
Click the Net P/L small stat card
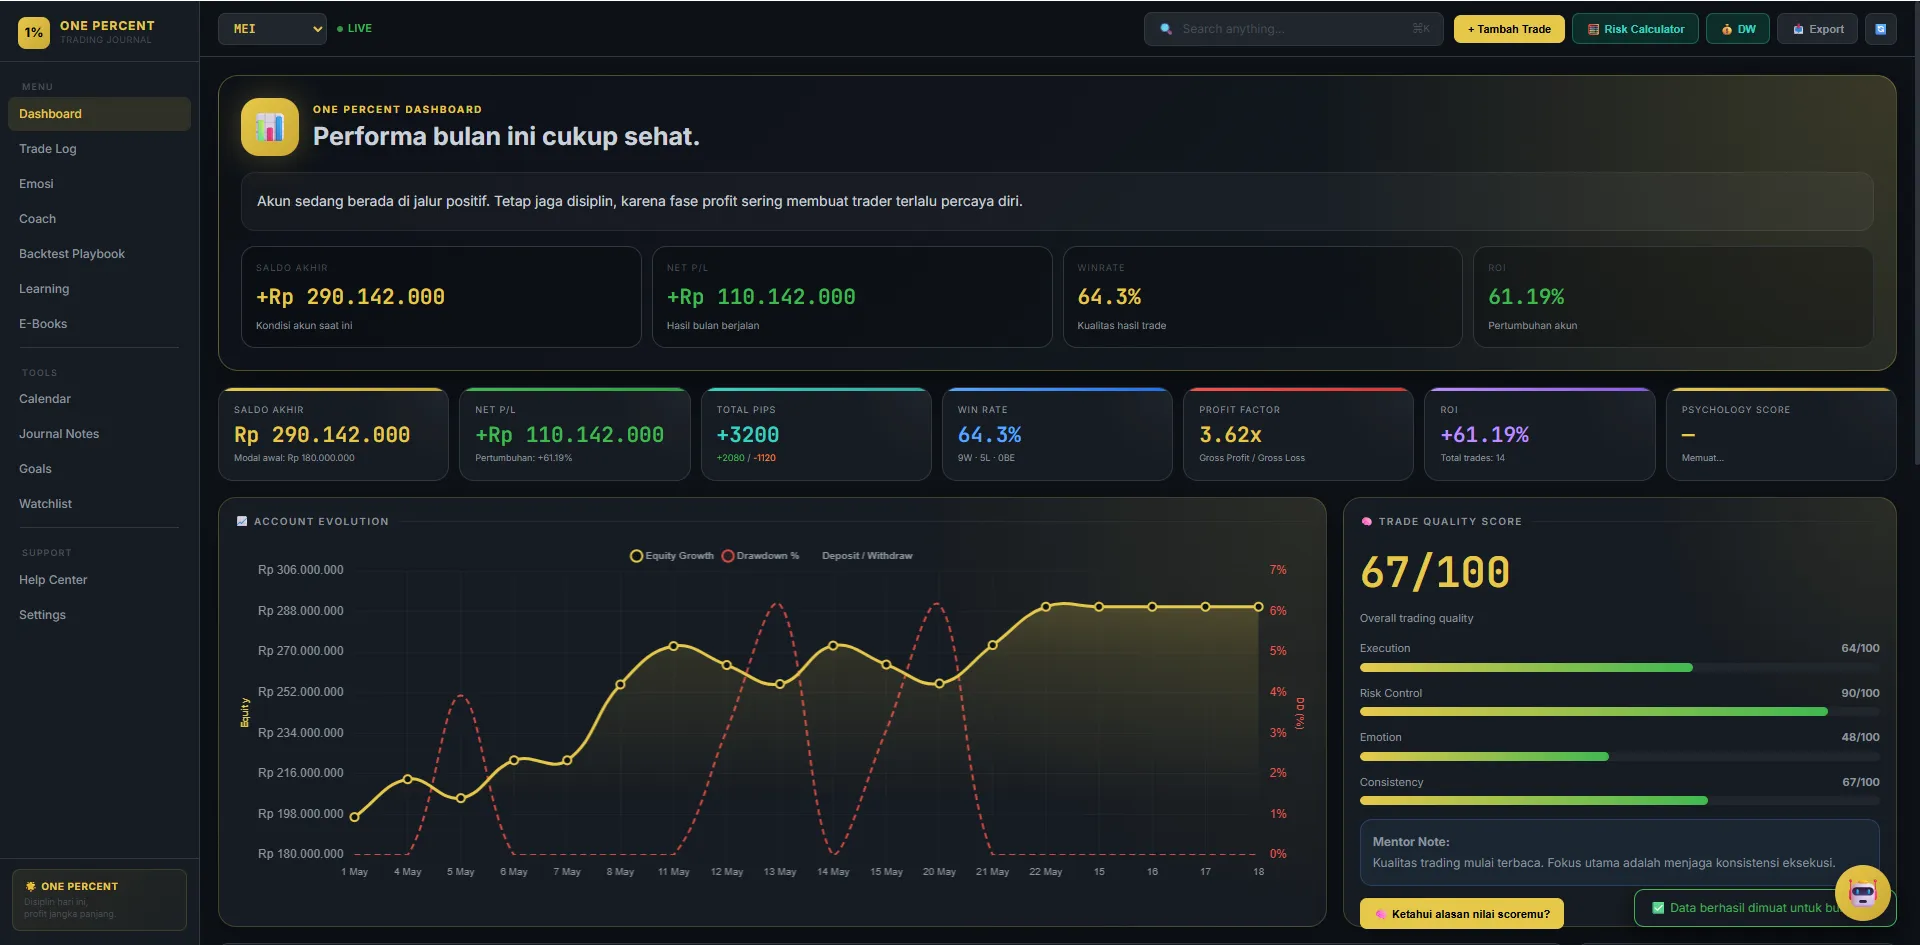click(x=575, y=434)
